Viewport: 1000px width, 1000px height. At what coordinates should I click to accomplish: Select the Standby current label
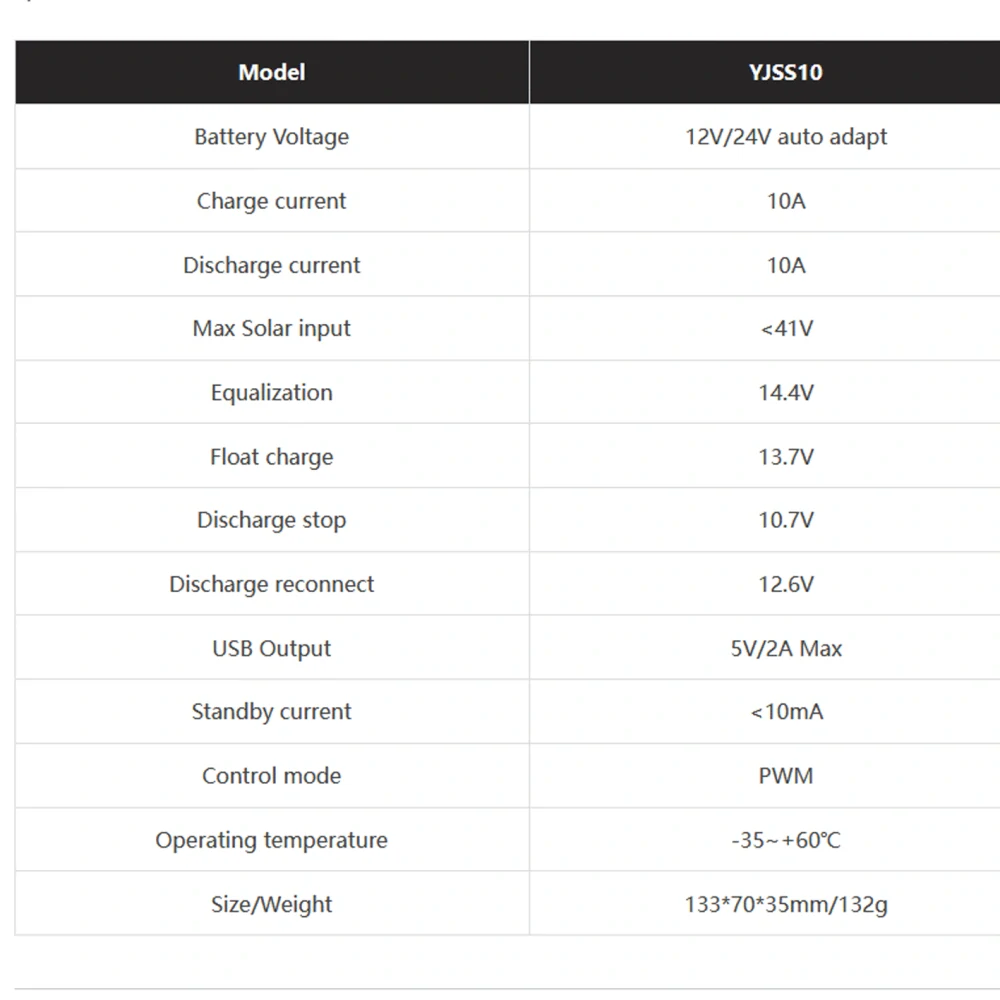pyautogui.click(x=272, y=711)
